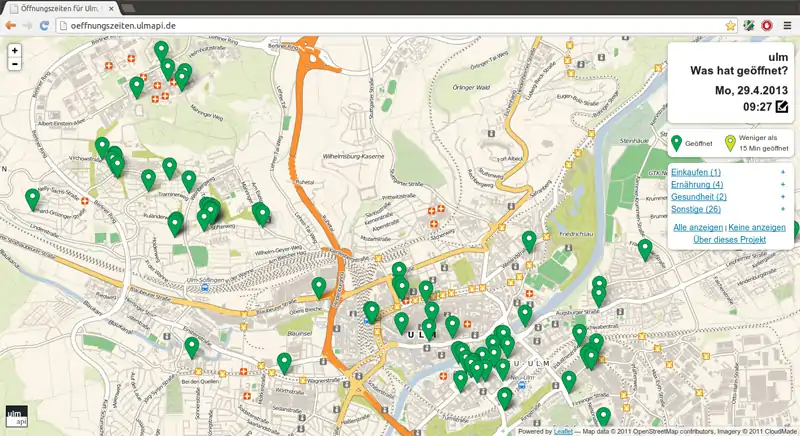Bookmark this page with the star icon
This screenshot has width=800, height=436.
pyautogui.click(x=731, y=25)
